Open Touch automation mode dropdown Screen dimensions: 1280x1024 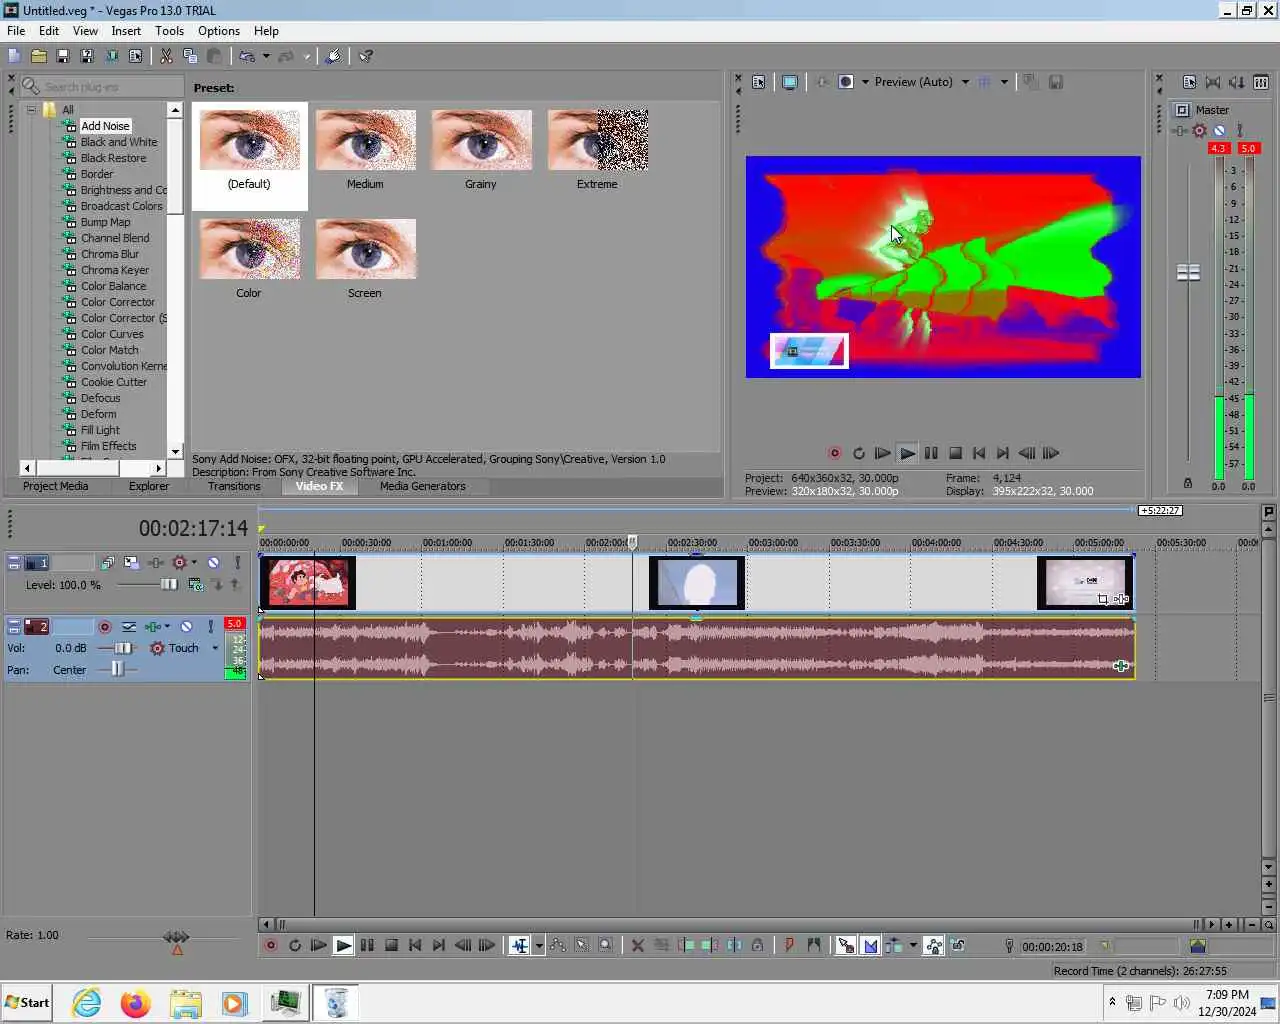[x=215, y=648]
